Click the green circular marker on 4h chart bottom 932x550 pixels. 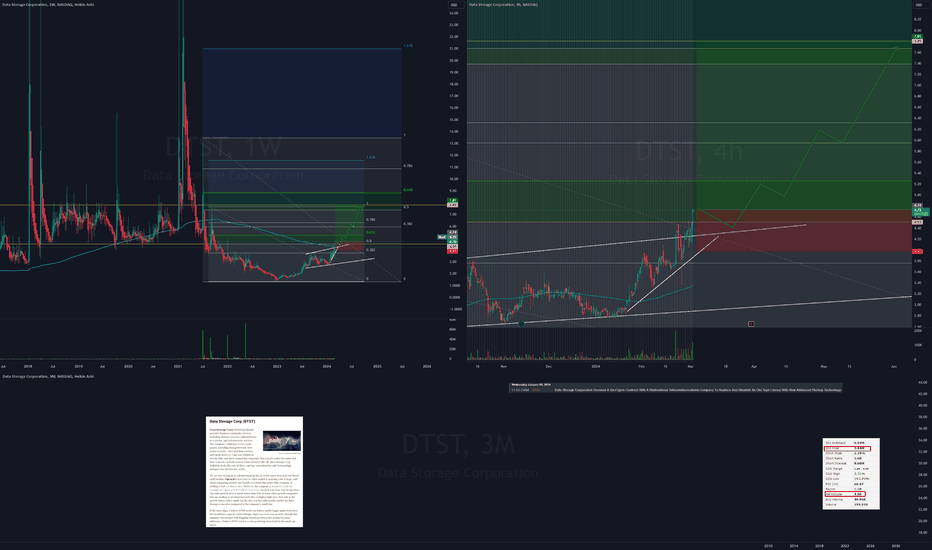[x=521, y=324]
